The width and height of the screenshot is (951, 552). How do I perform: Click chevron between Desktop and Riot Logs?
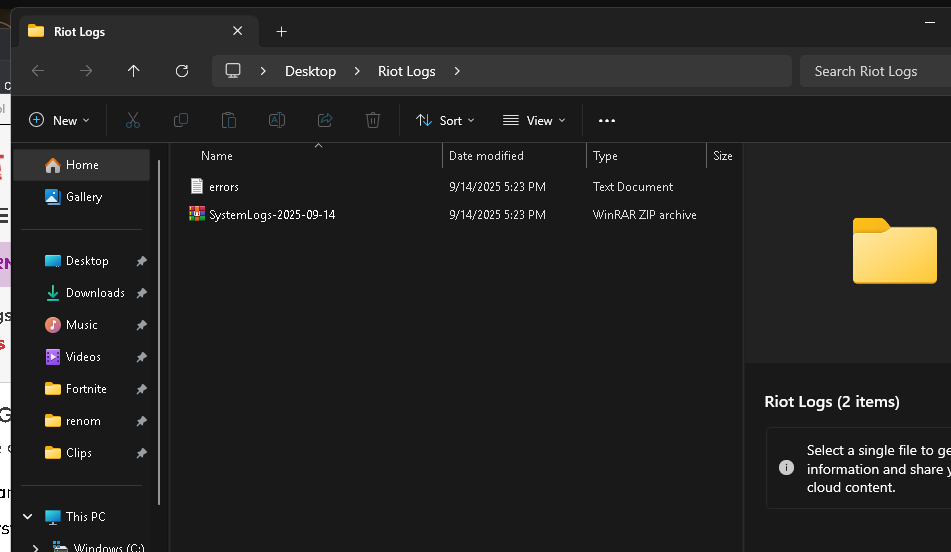pyautogui.click(x=357, y=71)
